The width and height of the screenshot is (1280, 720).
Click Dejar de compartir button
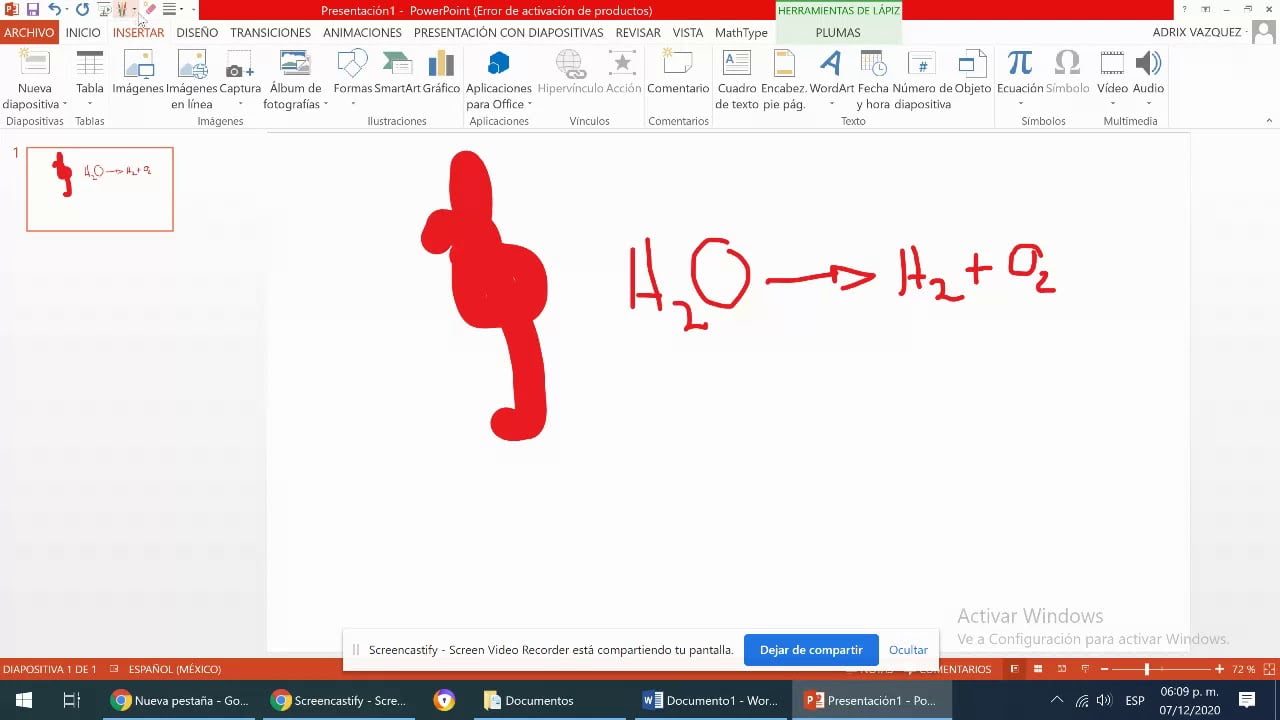[x=811, y=650]
